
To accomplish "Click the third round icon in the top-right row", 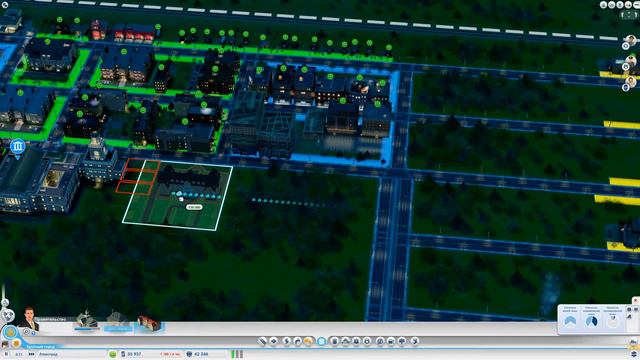I will (620, 5).
